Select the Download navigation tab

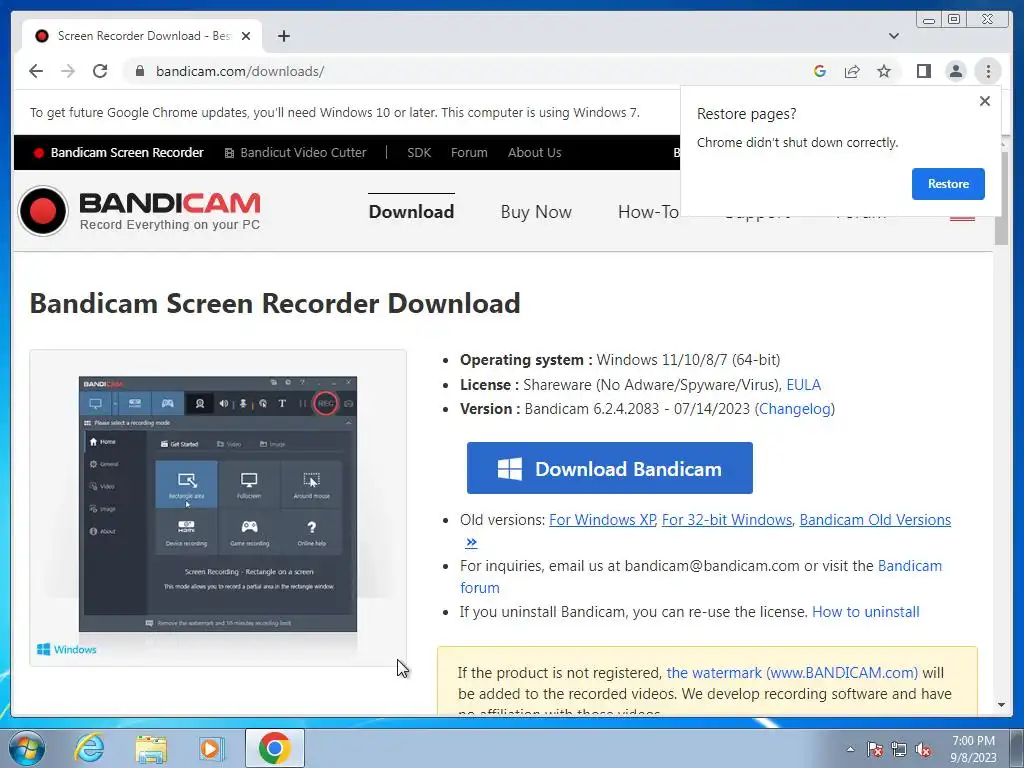(x=411, y=212)
